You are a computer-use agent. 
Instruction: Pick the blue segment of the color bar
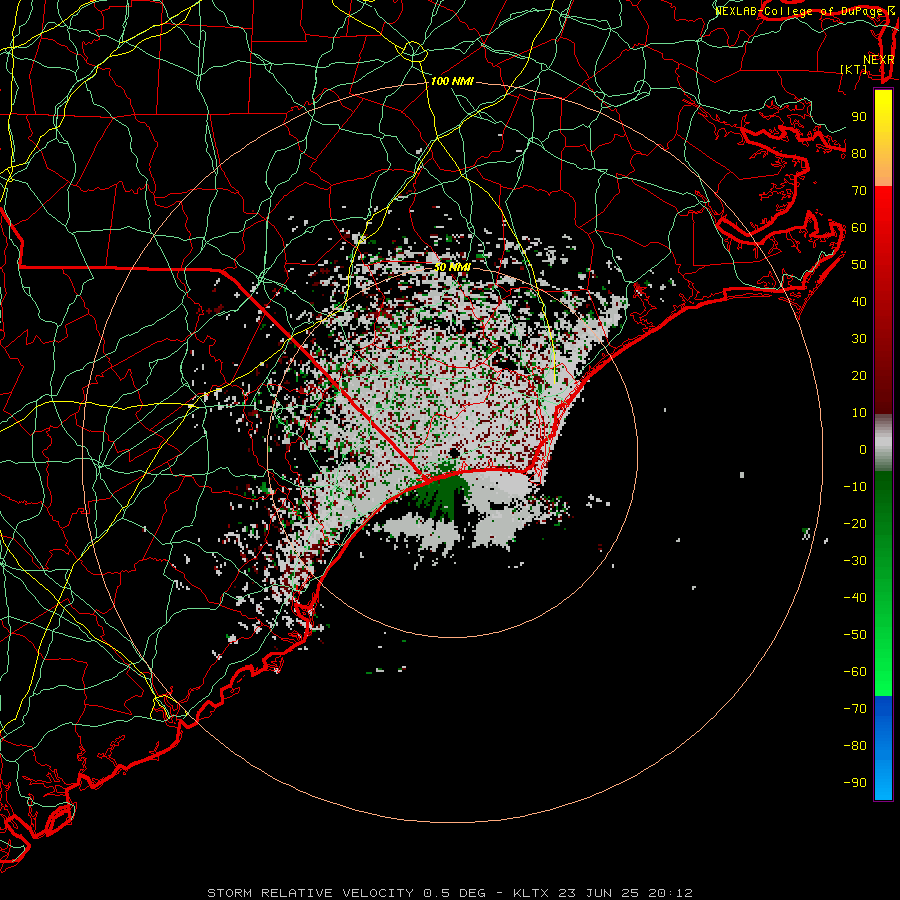click(x=883, y=747)
